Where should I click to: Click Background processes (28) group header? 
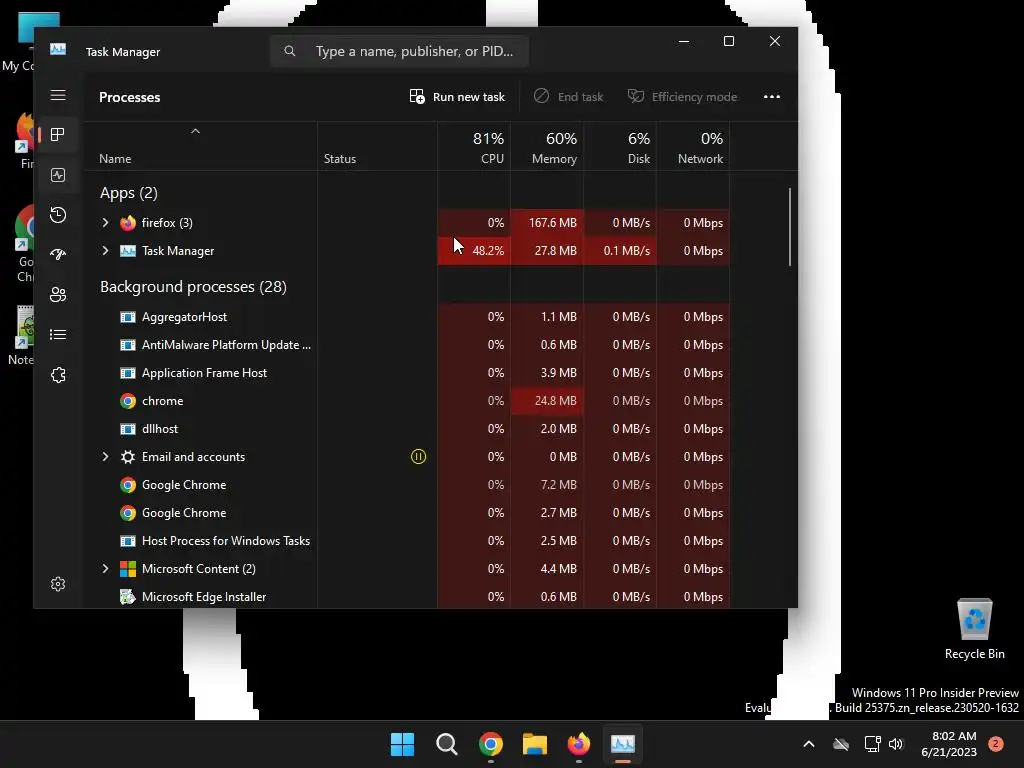(x=193, y=287)
